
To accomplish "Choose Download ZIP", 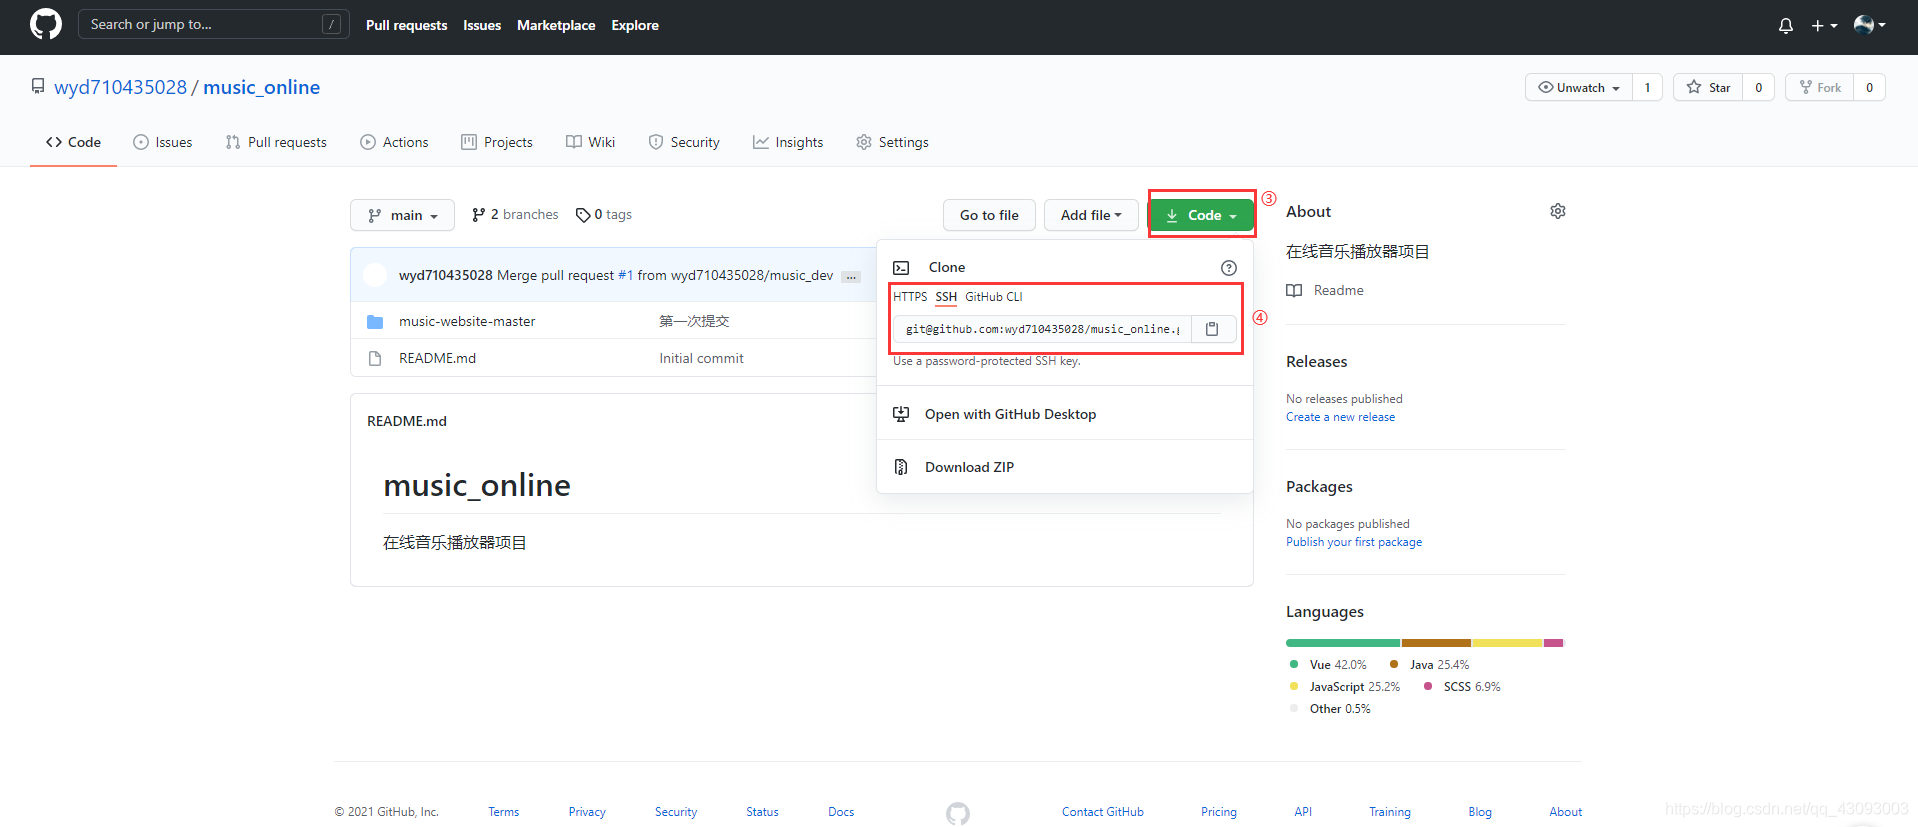I will coord(1064,467).
